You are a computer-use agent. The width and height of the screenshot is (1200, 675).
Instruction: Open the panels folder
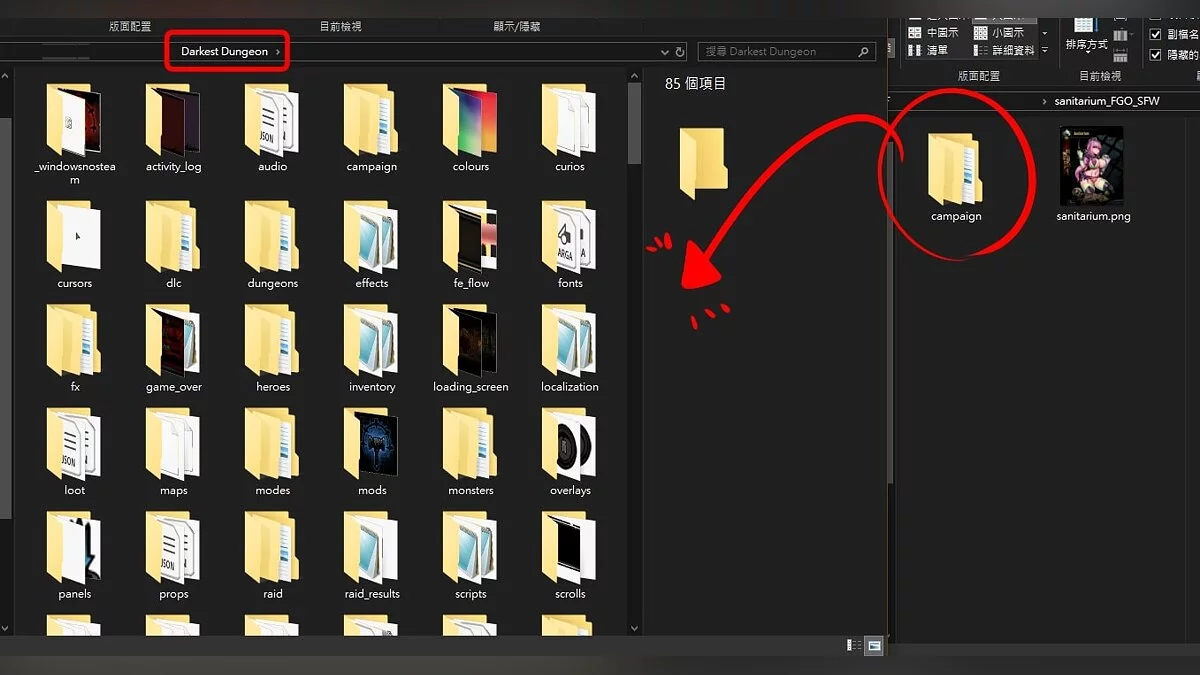click(x=74, y=555)
